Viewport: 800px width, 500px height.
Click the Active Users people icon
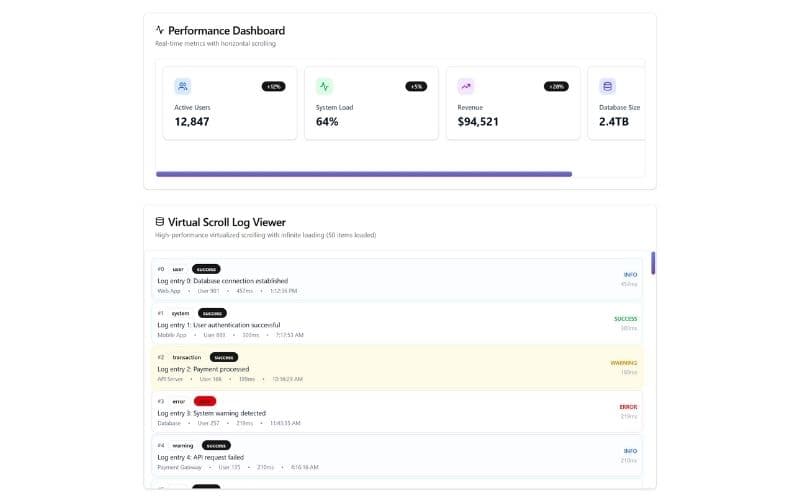183,86
